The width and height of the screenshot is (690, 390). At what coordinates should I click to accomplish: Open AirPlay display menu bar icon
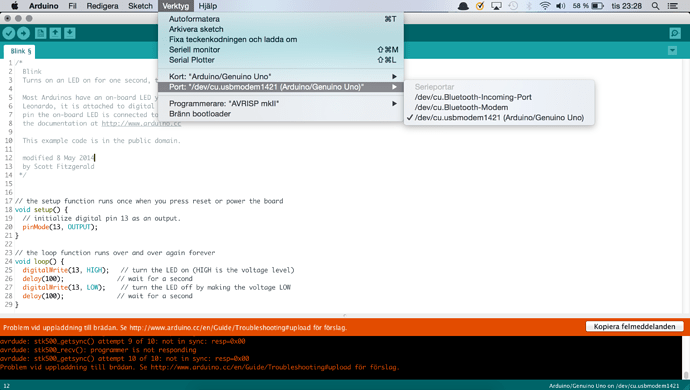click(496, 6)
